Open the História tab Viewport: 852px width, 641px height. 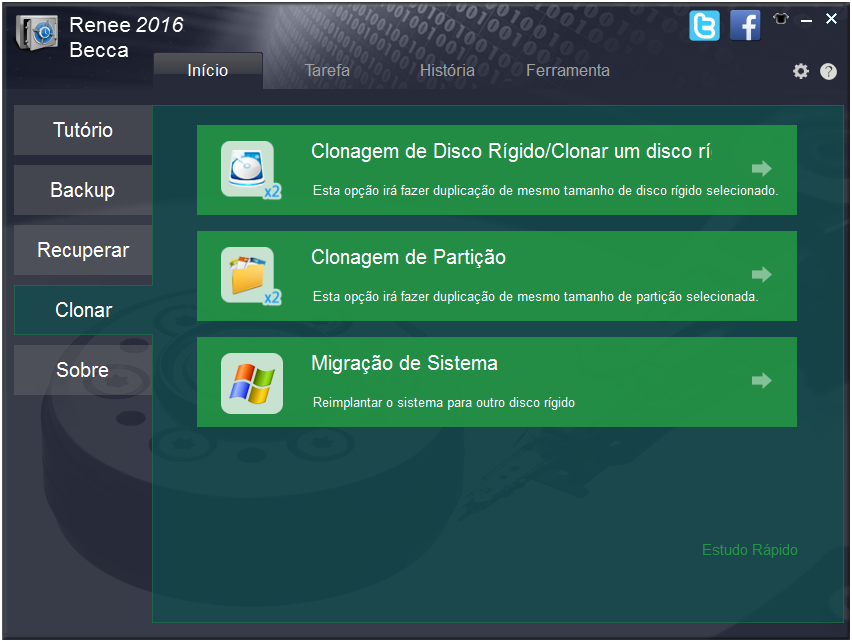coord(447,71)
